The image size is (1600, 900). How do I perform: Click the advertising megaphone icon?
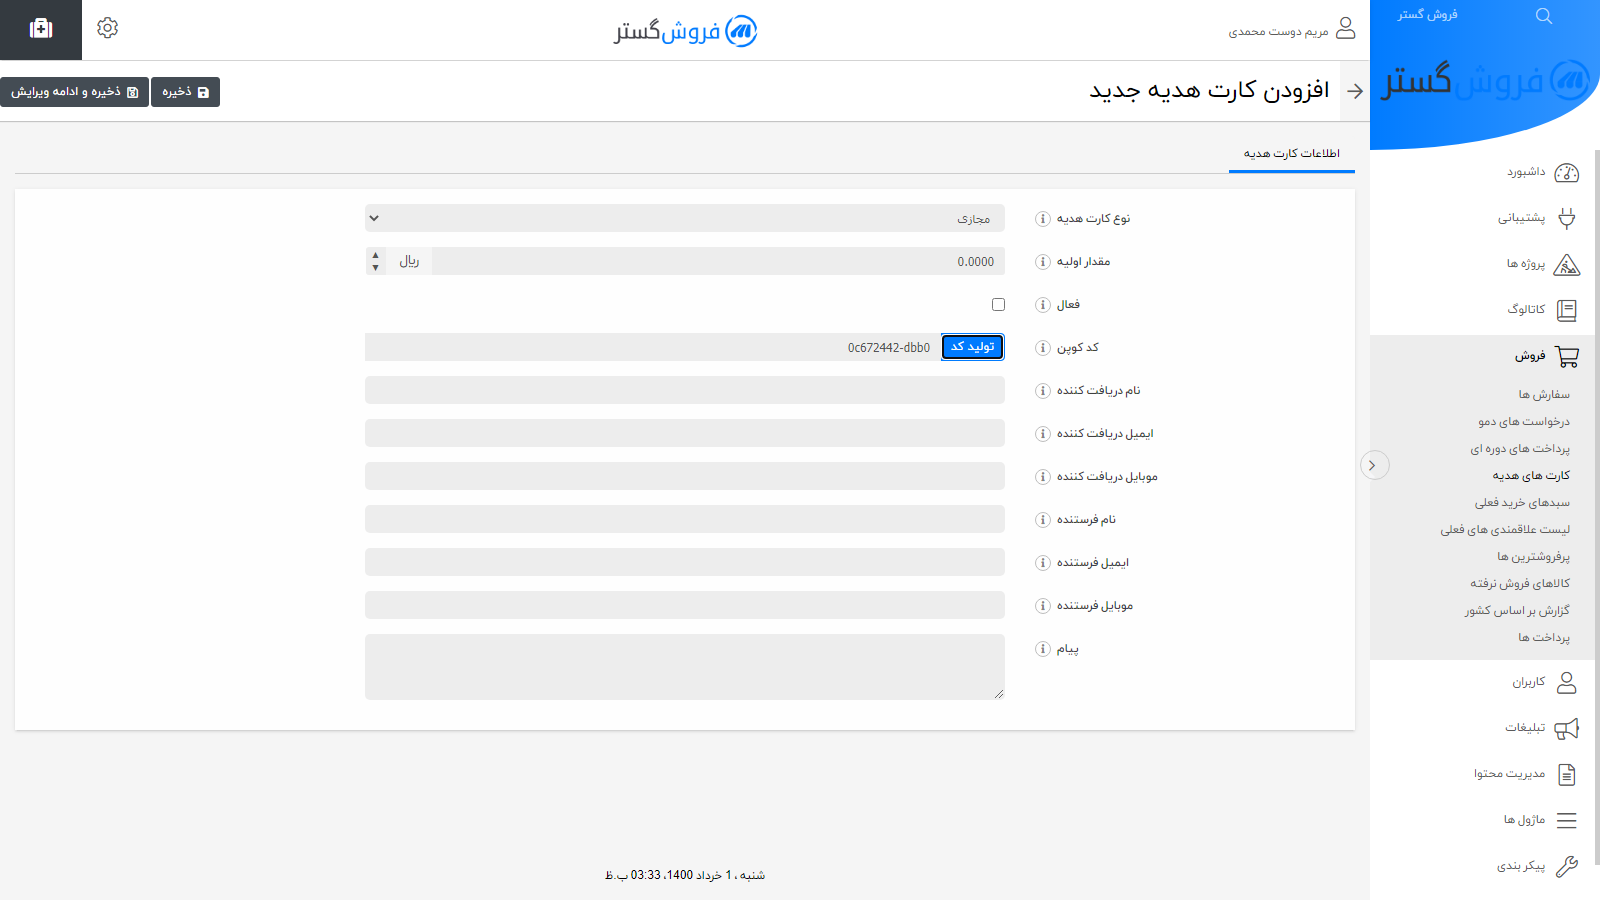click(1566, 728)
